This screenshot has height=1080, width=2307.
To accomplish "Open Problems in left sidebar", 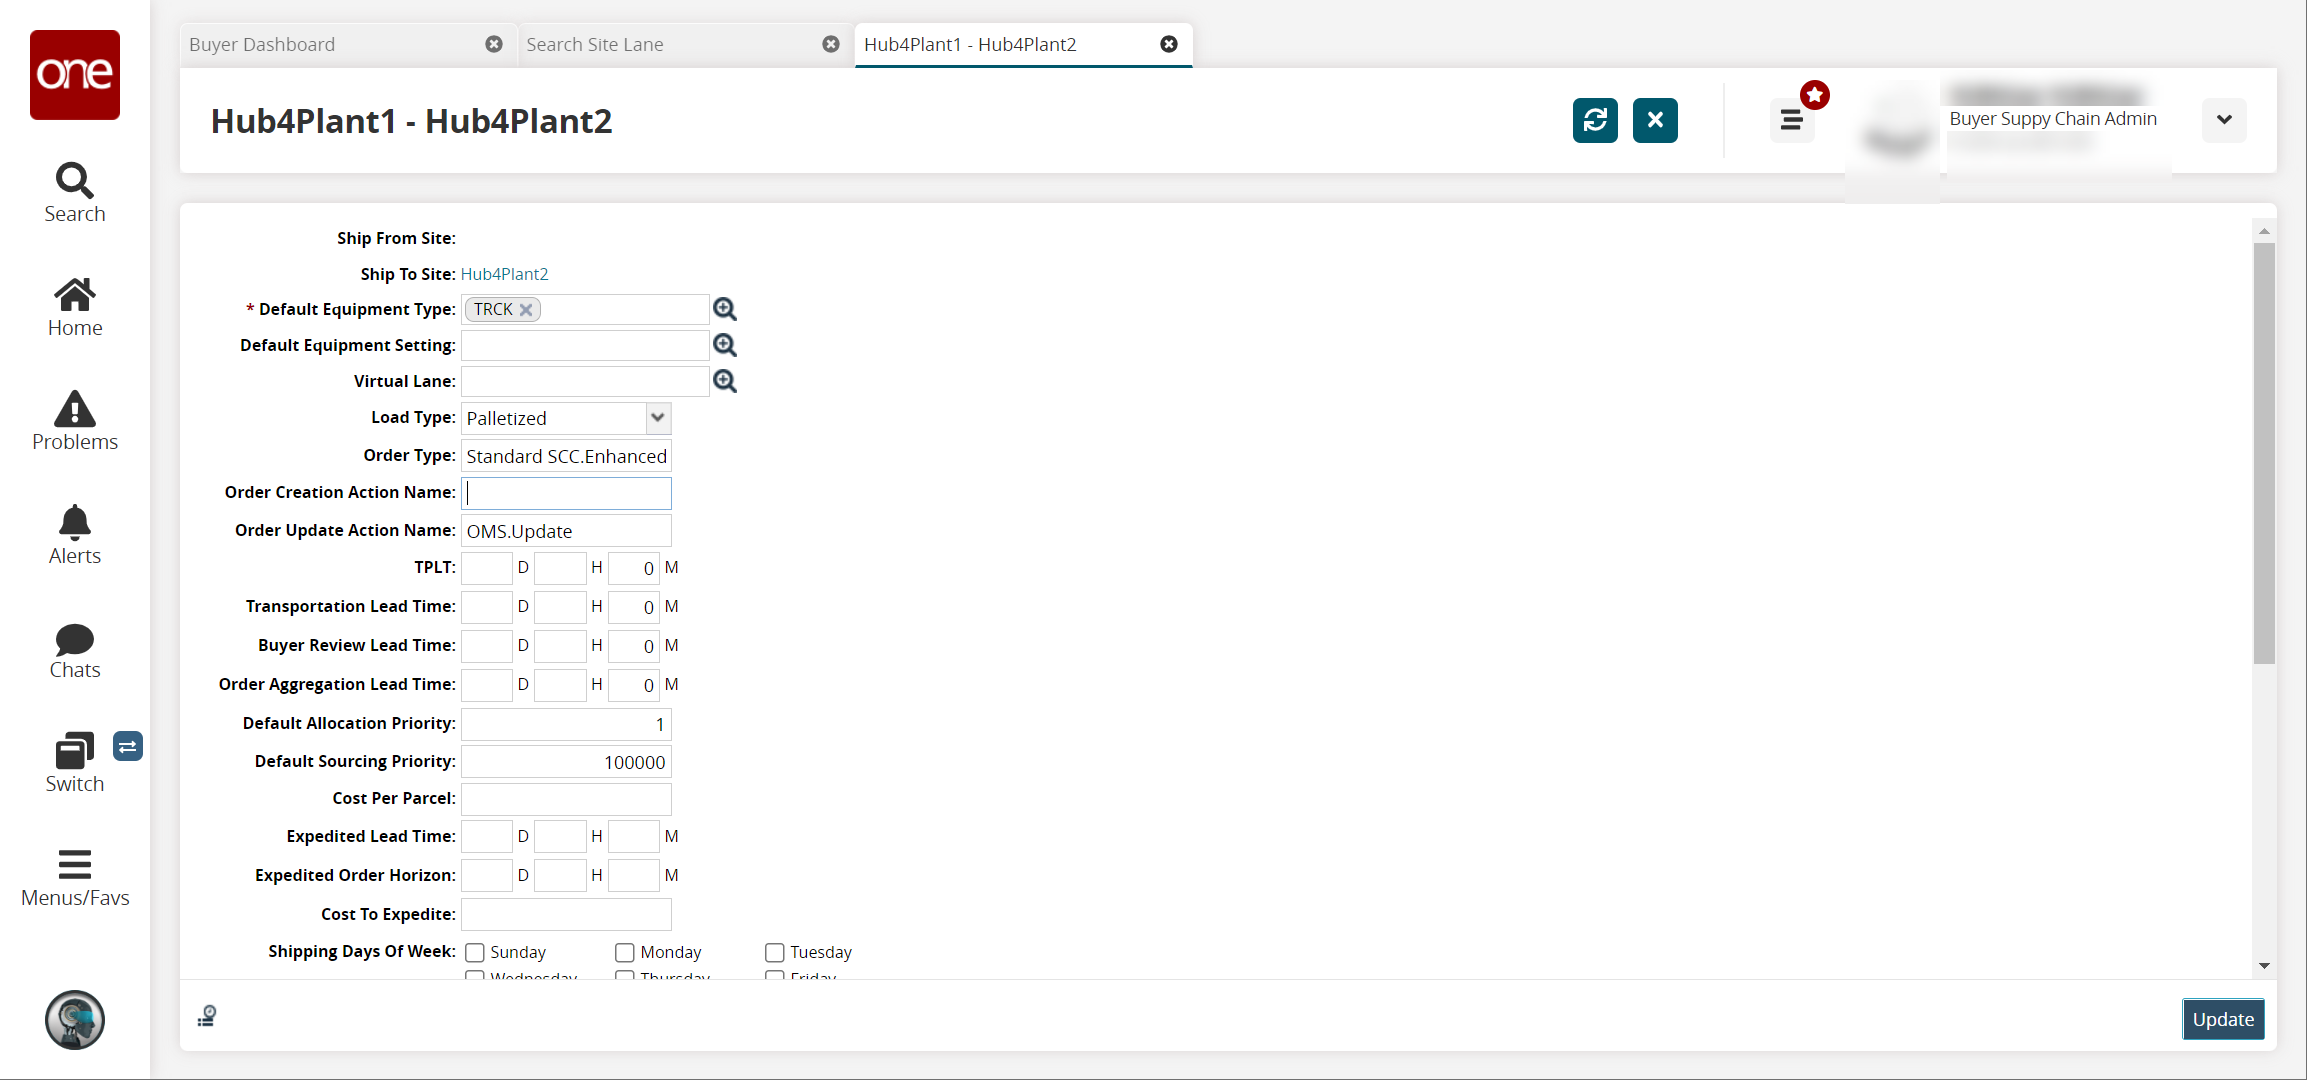I will (75, 421).
